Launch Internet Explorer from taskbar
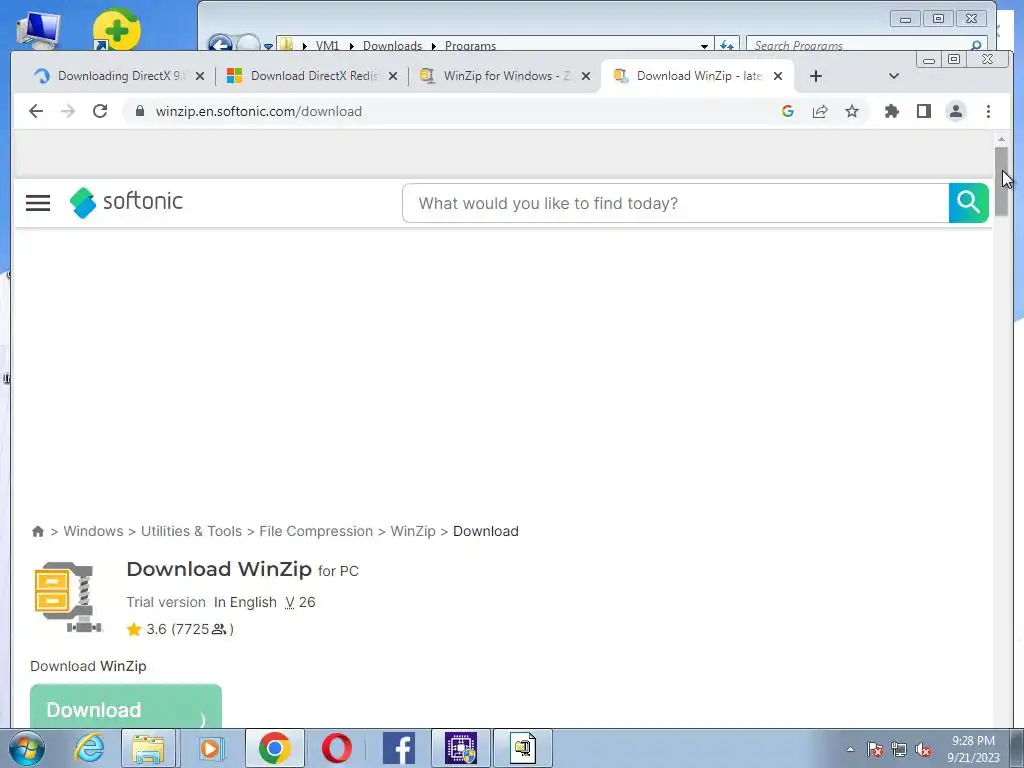This screenshot has height=768, width=1024. point(89,748)
